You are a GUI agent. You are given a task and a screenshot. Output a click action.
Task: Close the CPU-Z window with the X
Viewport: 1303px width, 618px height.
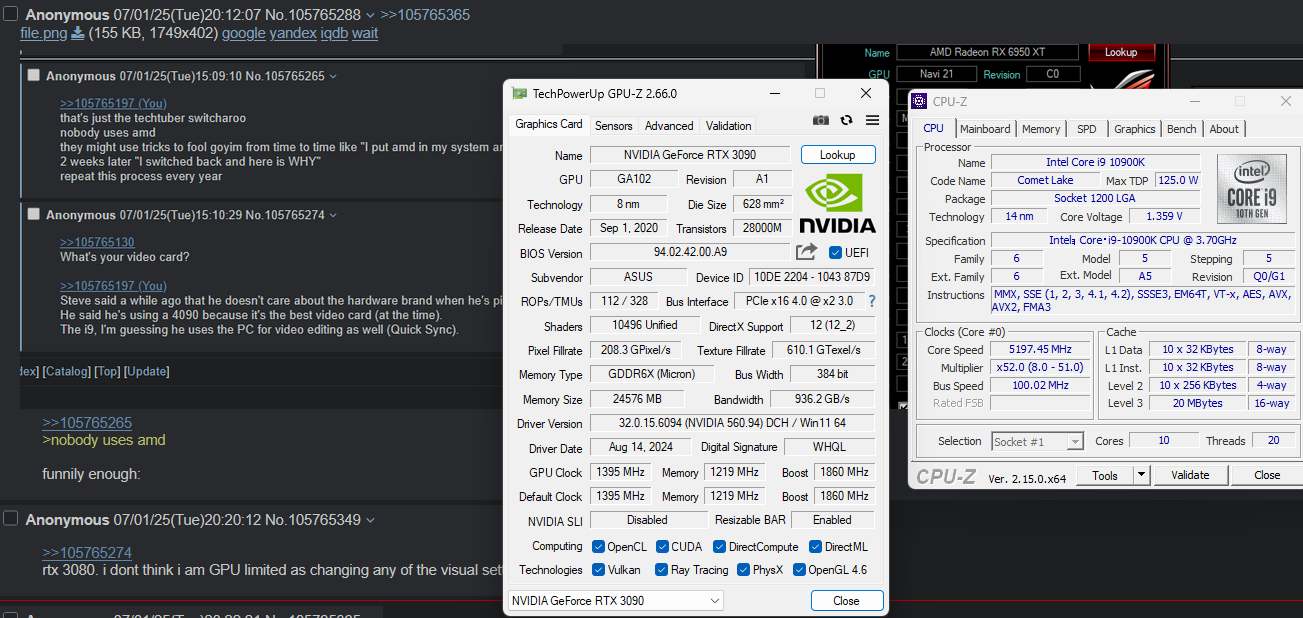pyautogui.click(x=1286, y=101)
